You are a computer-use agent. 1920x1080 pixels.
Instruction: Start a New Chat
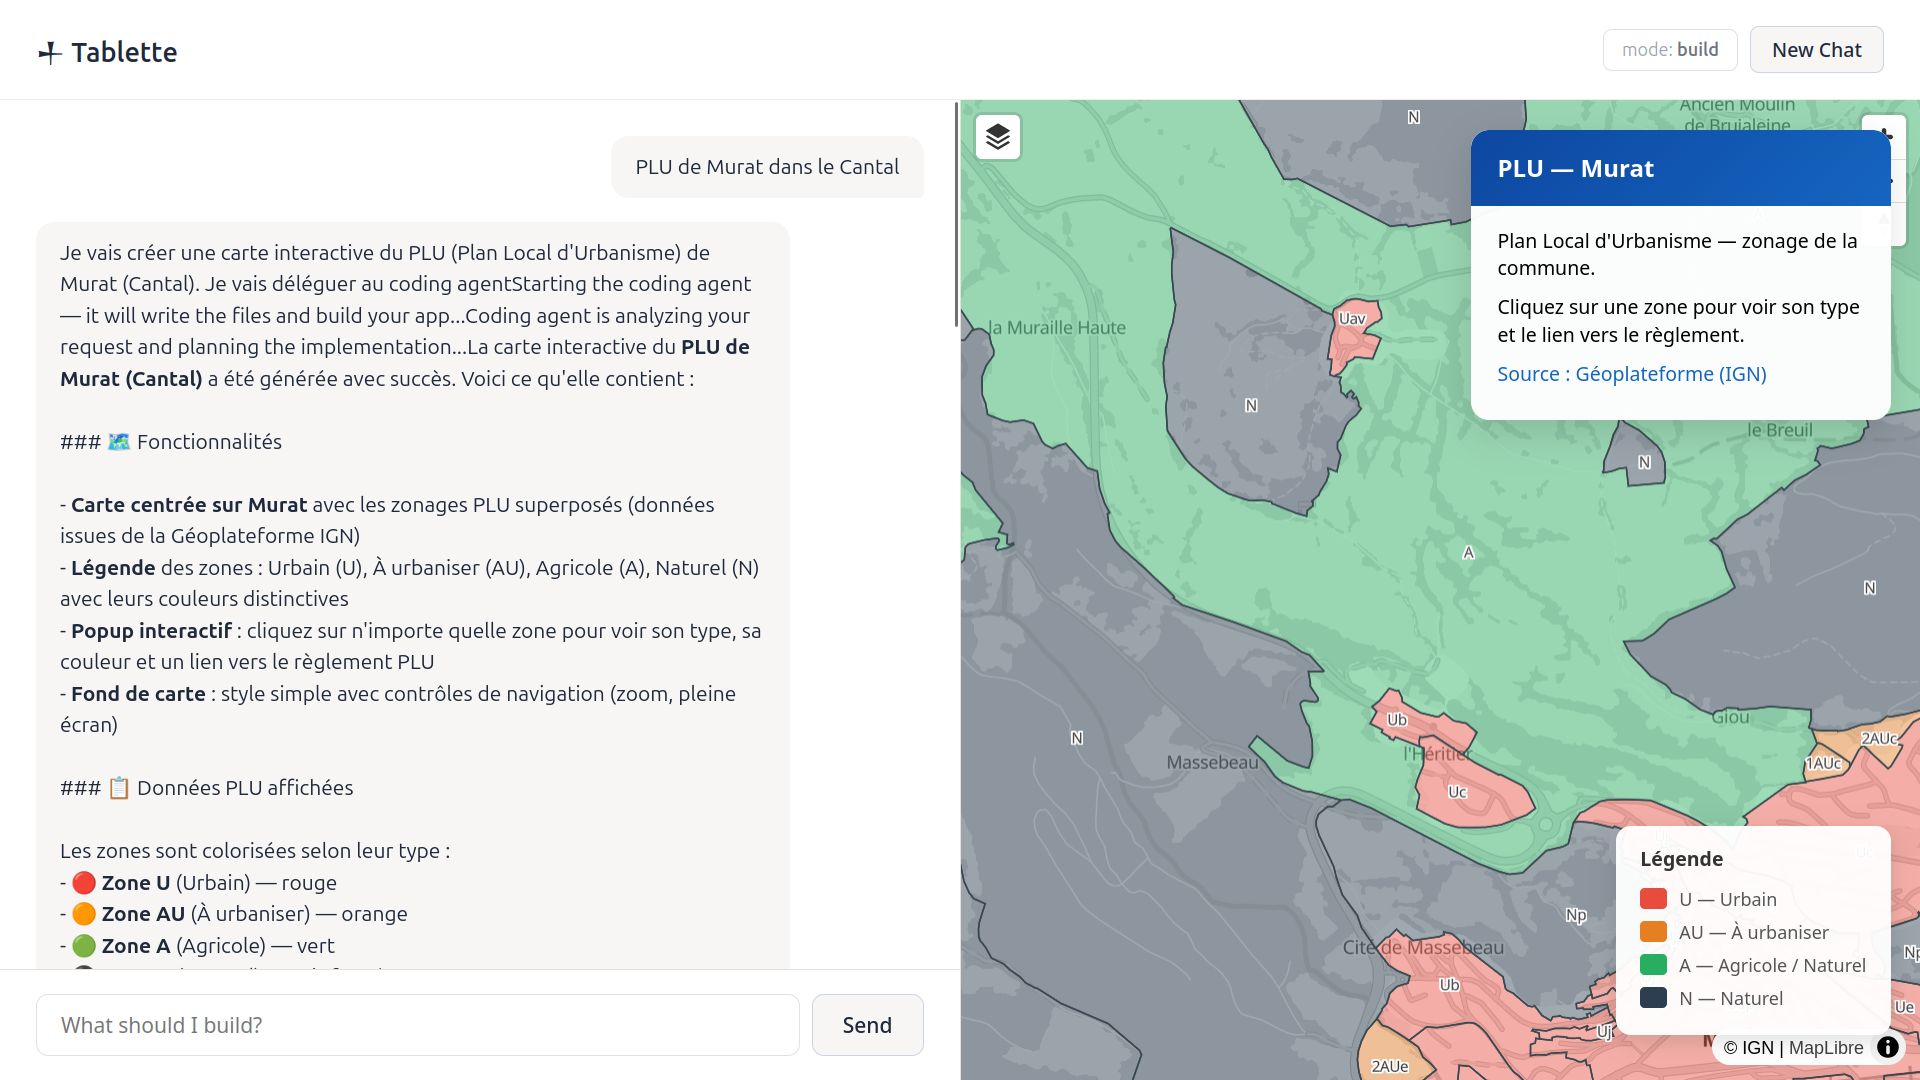coord(1816,50)
